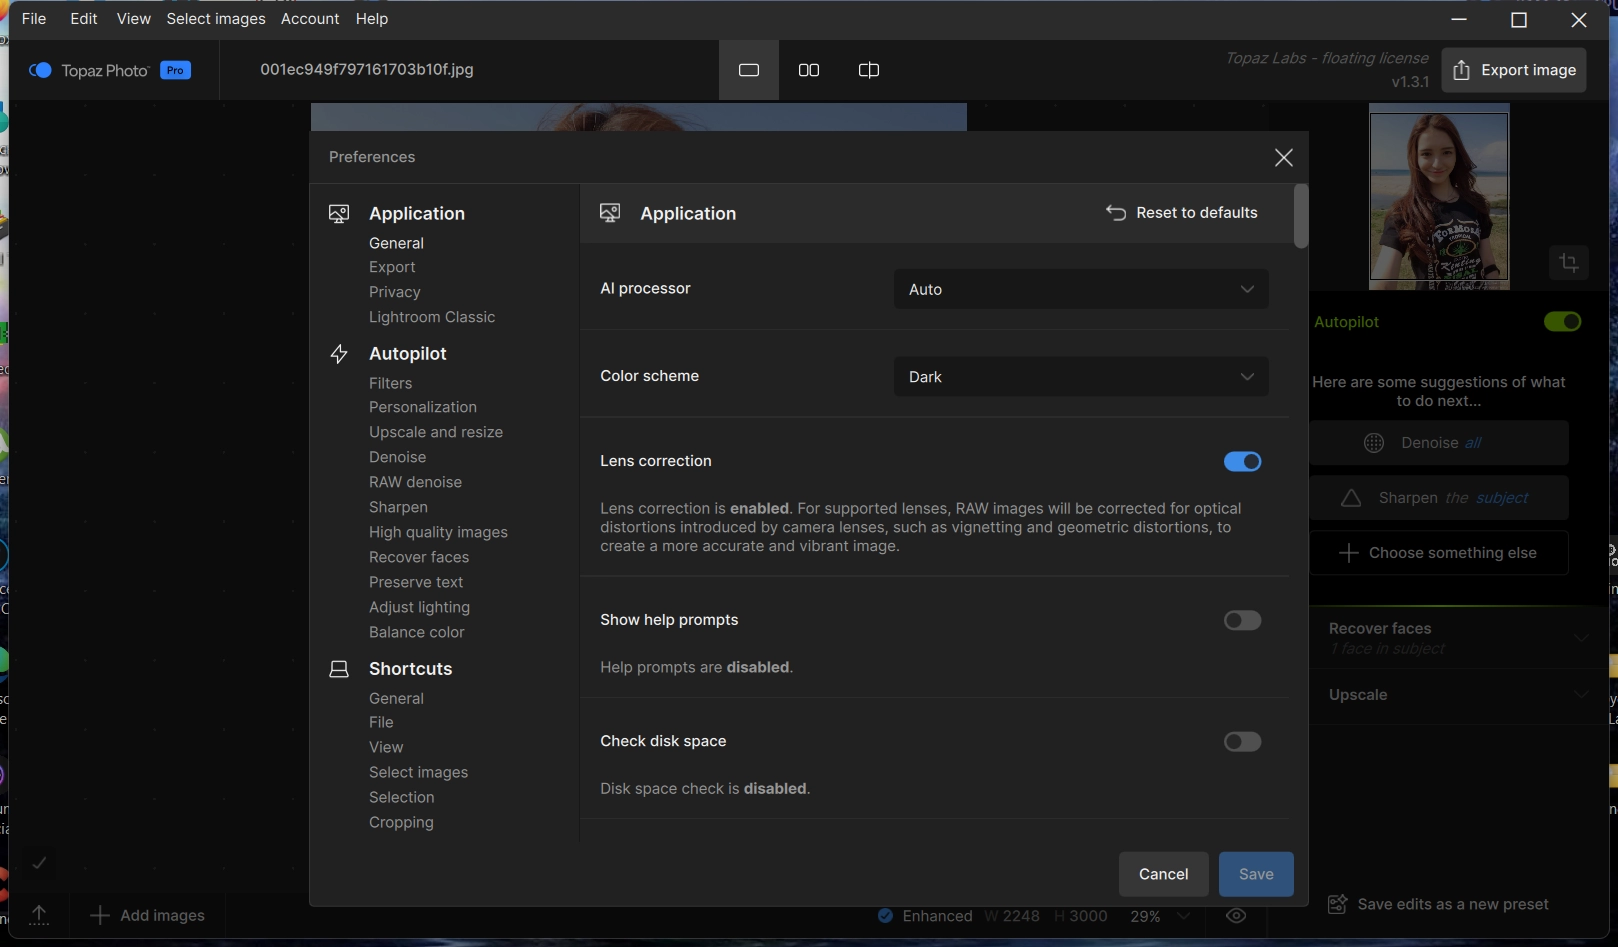The image size is (1618, 947).
Task: Click the eye preview icon
Action: [1236, 916]
